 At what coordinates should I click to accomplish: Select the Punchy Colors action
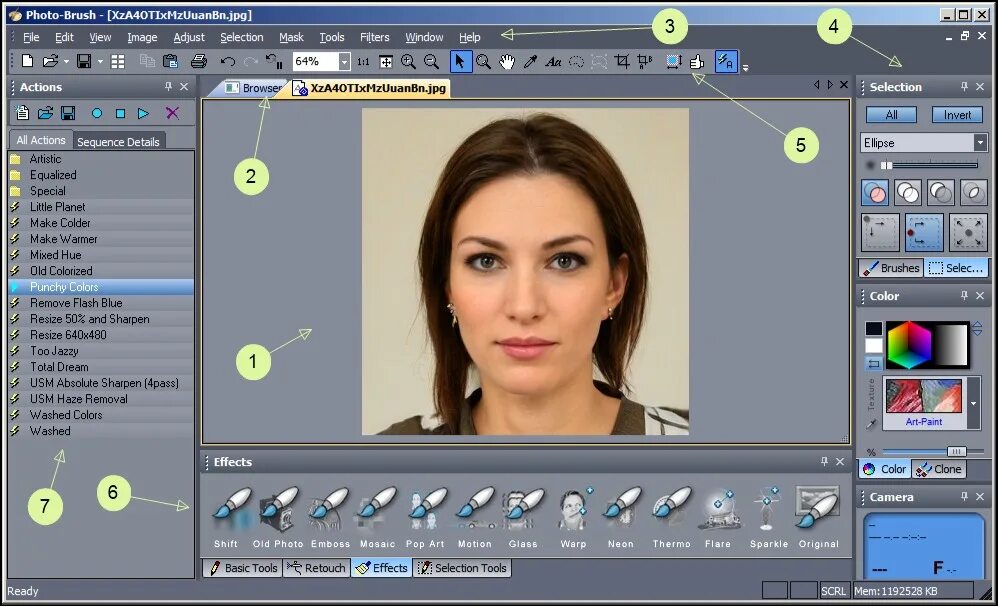pyautogui.click(x=102, y=287)
